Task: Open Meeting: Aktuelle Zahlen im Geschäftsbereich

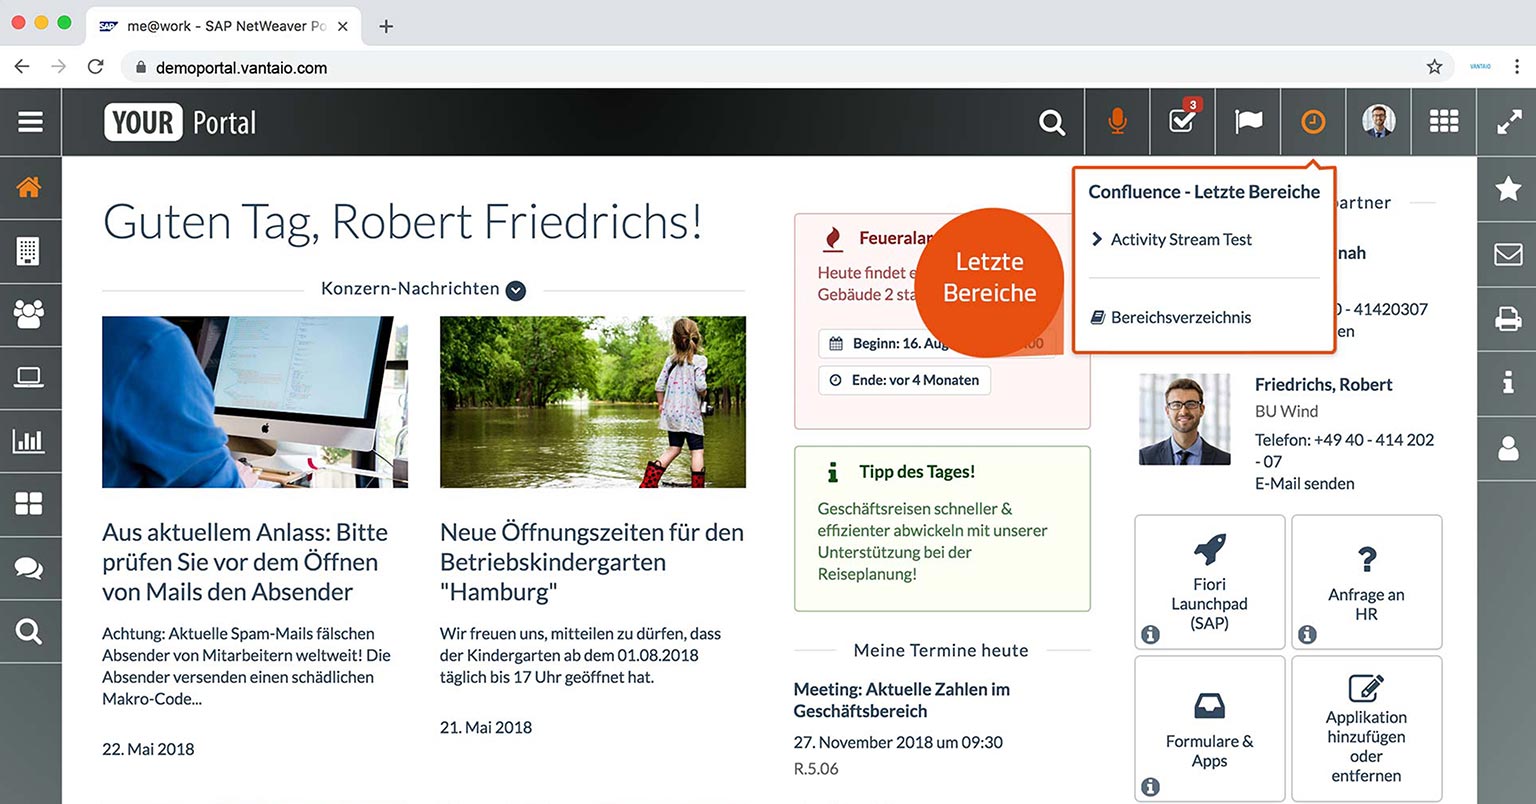Action: tap(902, 700)
